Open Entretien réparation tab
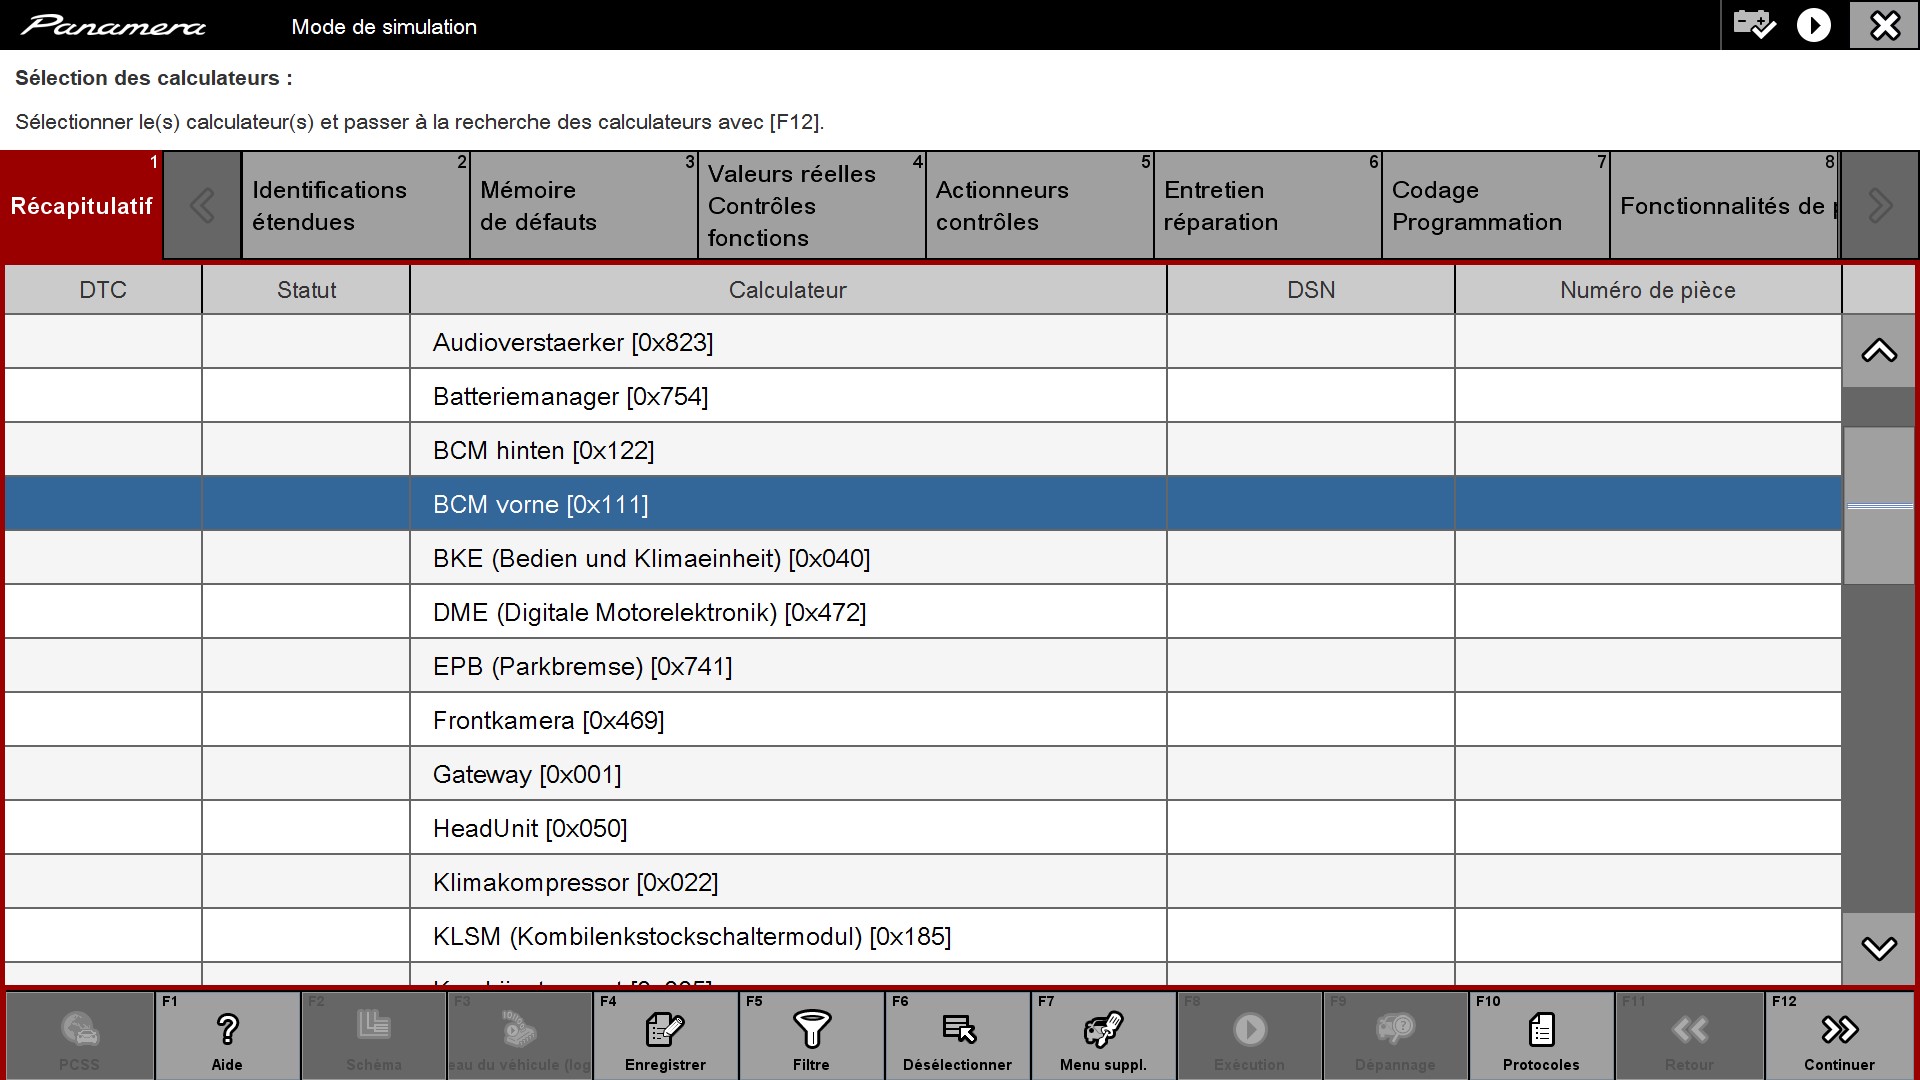 (x=1267, y=206)
